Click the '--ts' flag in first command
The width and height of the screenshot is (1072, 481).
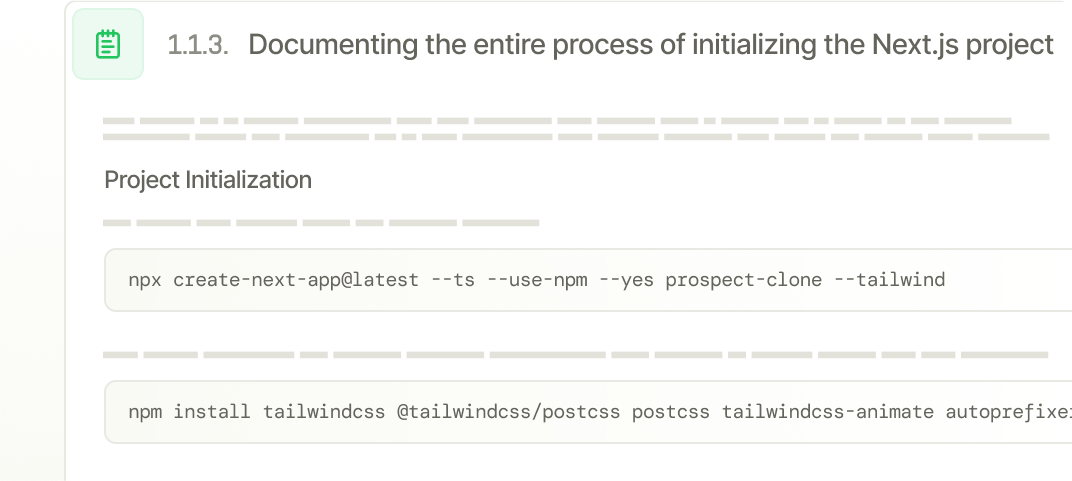453,280
